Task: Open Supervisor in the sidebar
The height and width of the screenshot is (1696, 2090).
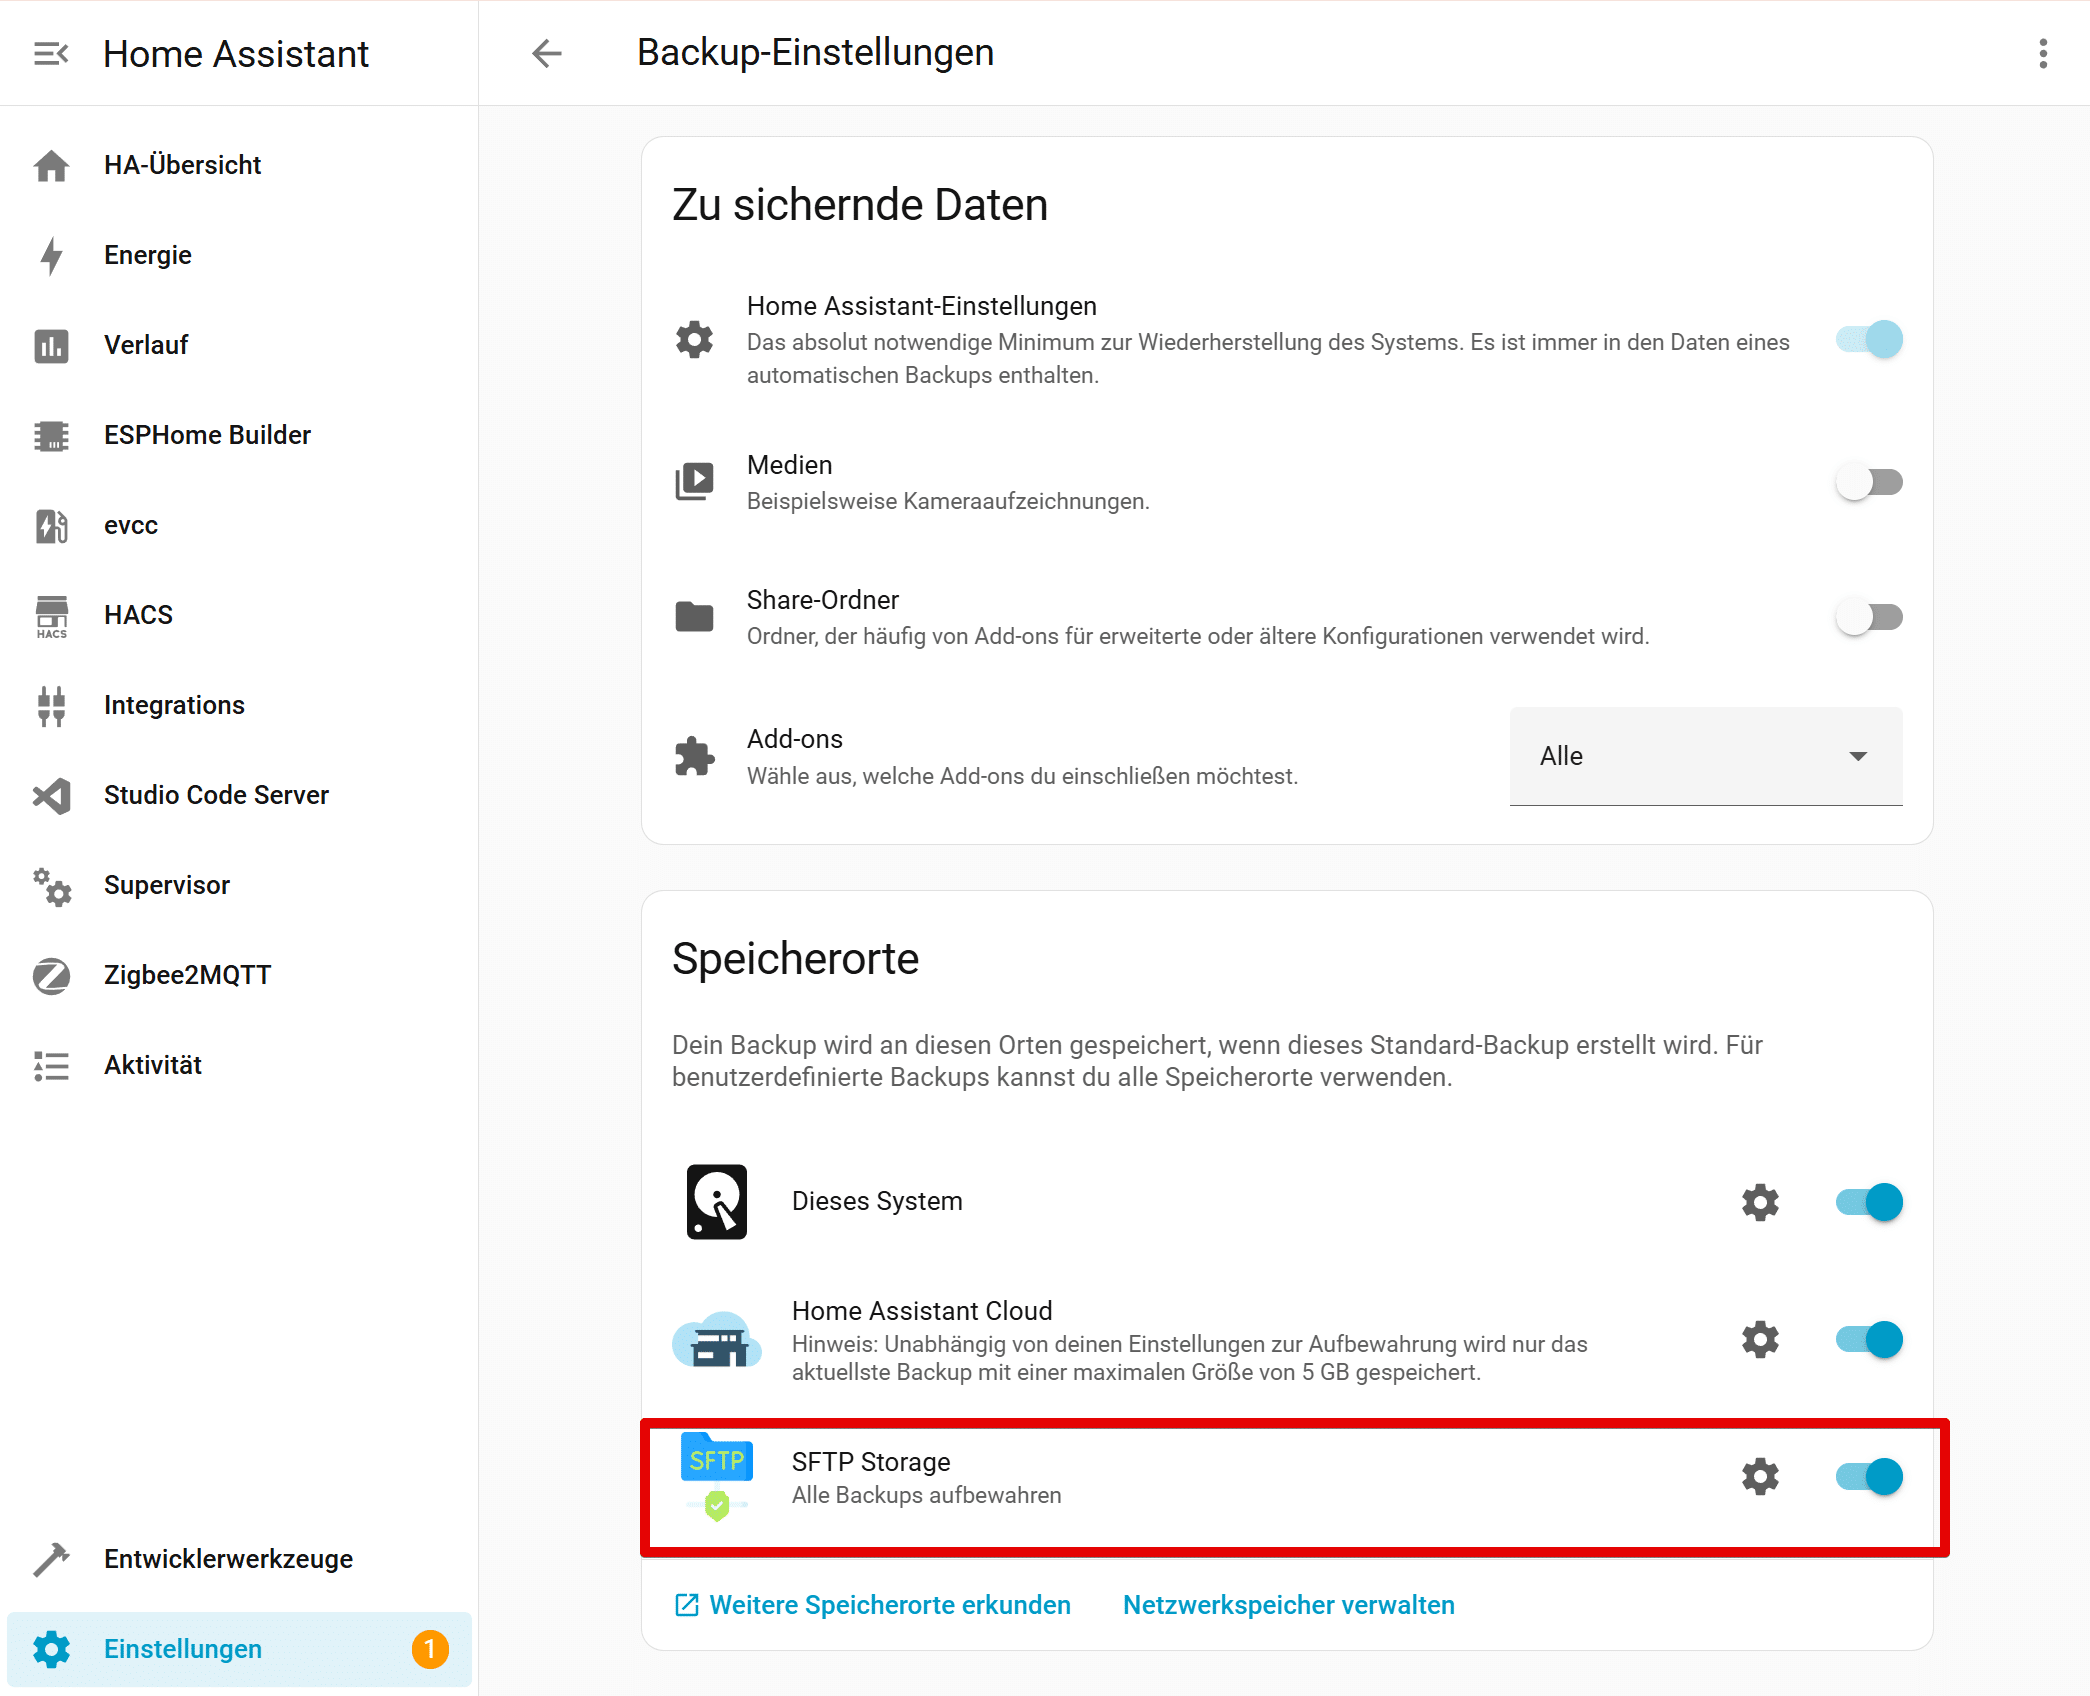Action: pyautogui.click(x=239, y=885)
